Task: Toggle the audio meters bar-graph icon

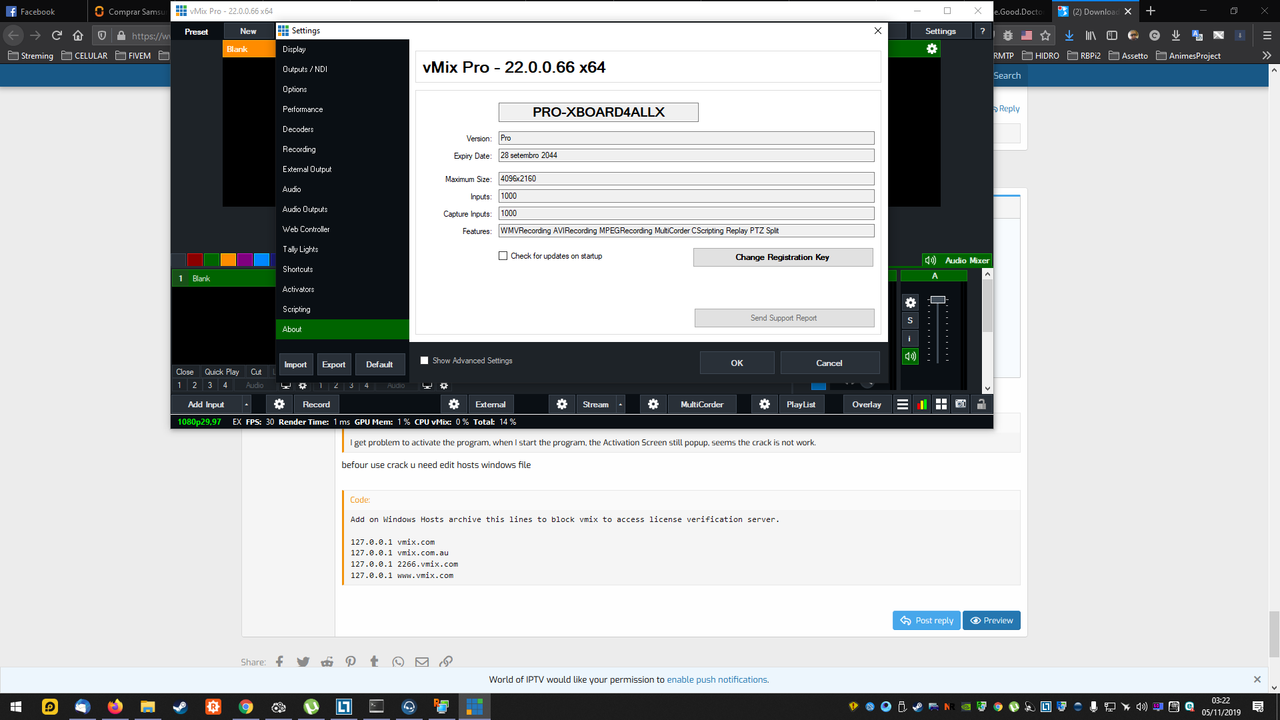Action: pyautogui.click(x=922, y=404)
